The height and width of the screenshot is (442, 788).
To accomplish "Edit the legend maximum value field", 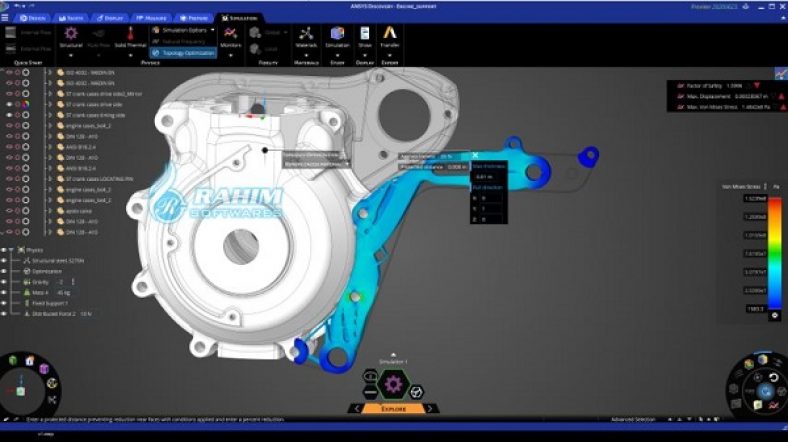I will pyautogui.click(x=755, y=198).
